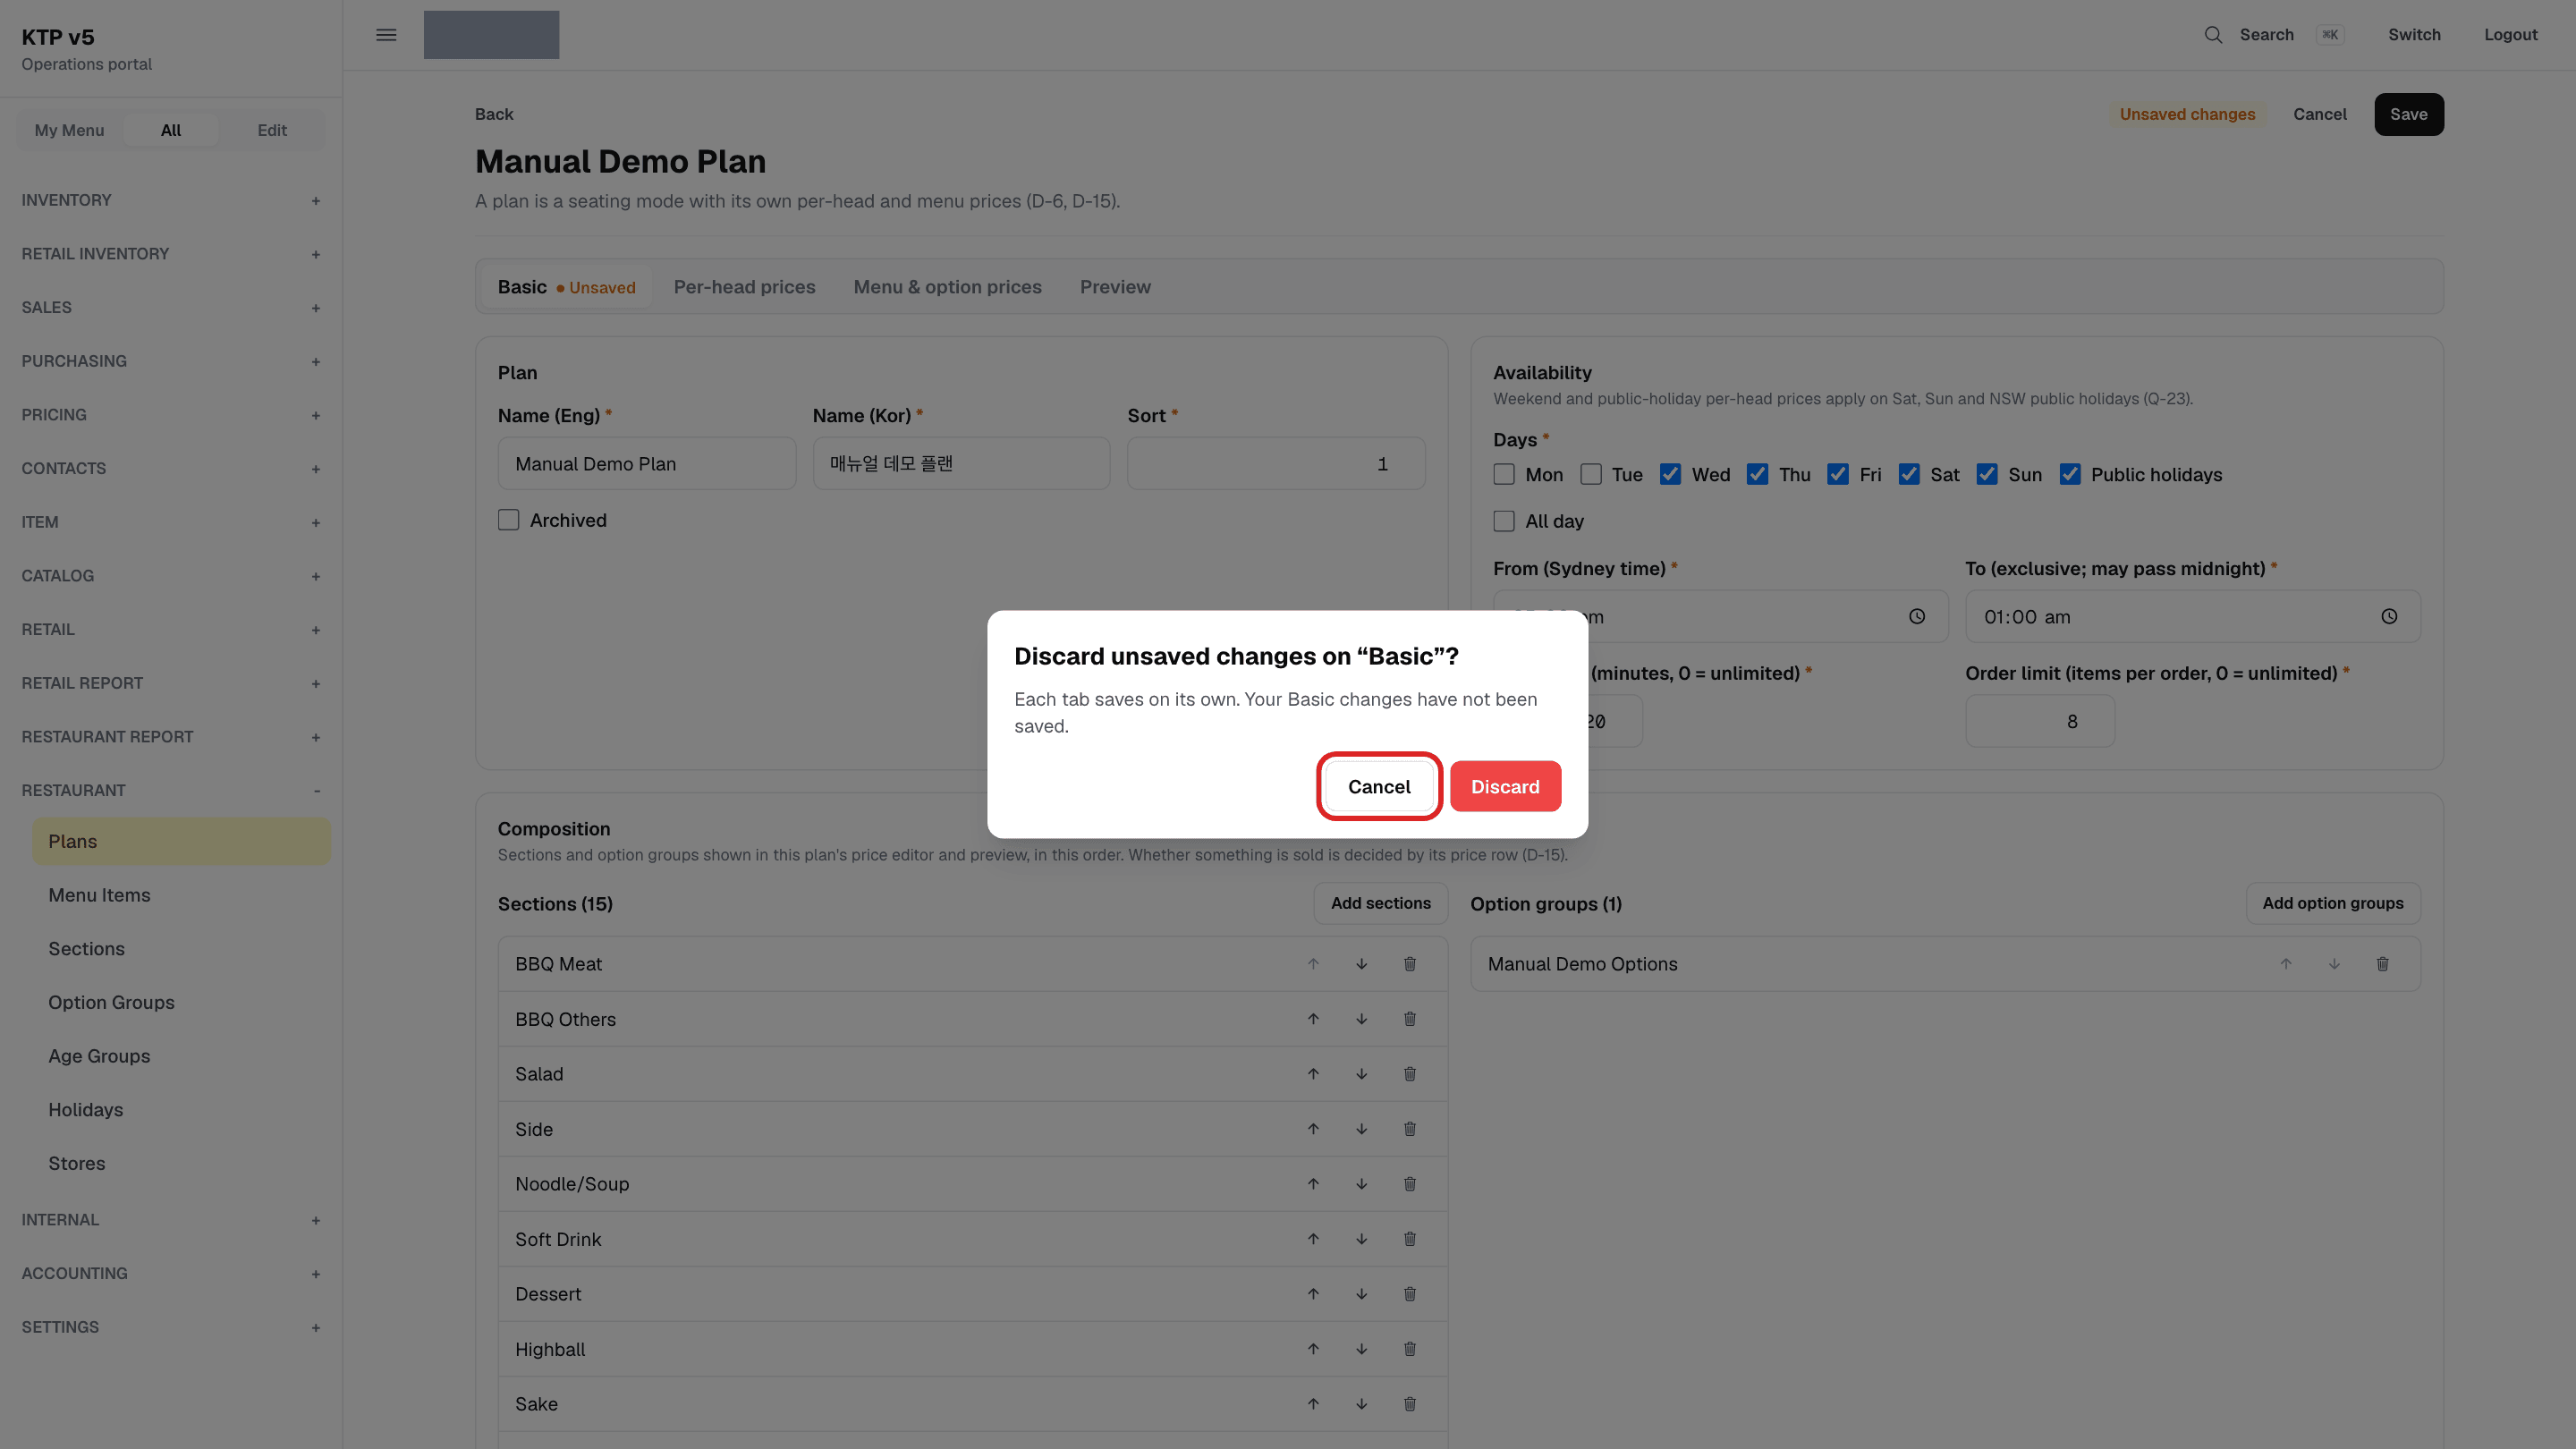Viewport: 2576px width, 1449px height.
Task: Switch to Per-head prices tab
Action: 744,287
